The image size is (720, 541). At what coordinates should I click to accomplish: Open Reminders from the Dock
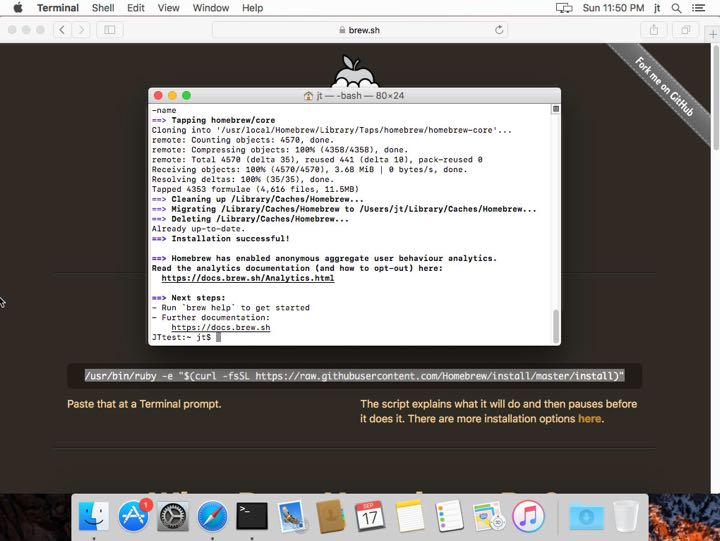pyautogui.click(x=450, y=517)
